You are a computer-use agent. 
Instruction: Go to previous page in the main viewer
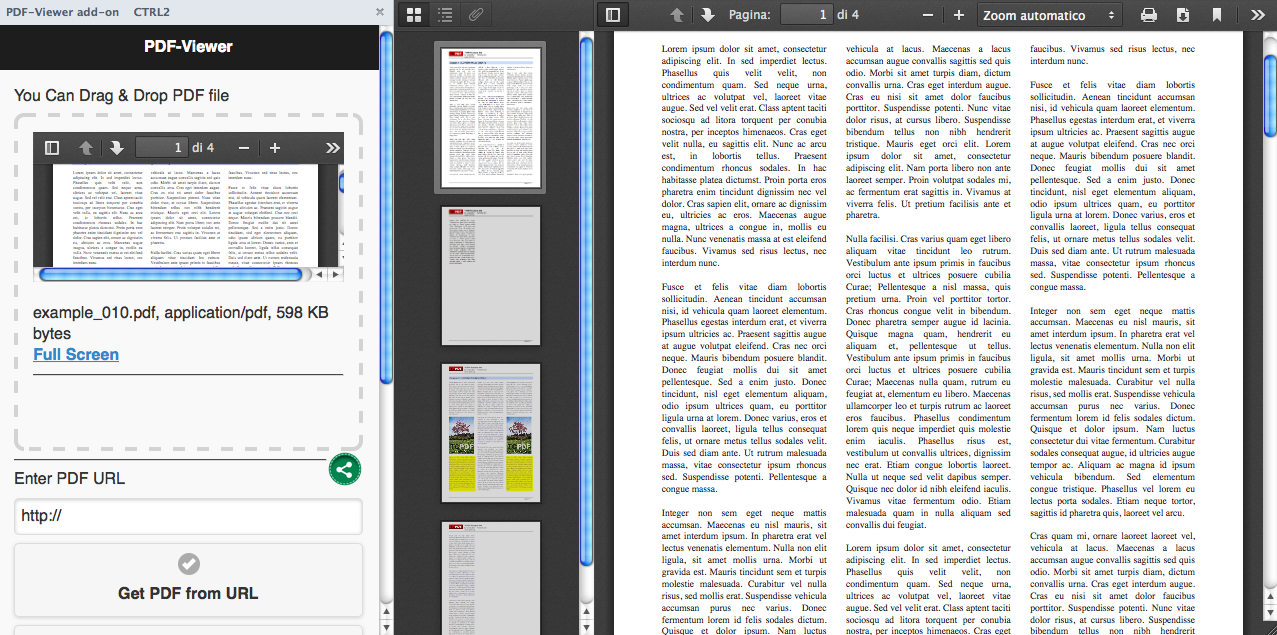click(677, 15)
